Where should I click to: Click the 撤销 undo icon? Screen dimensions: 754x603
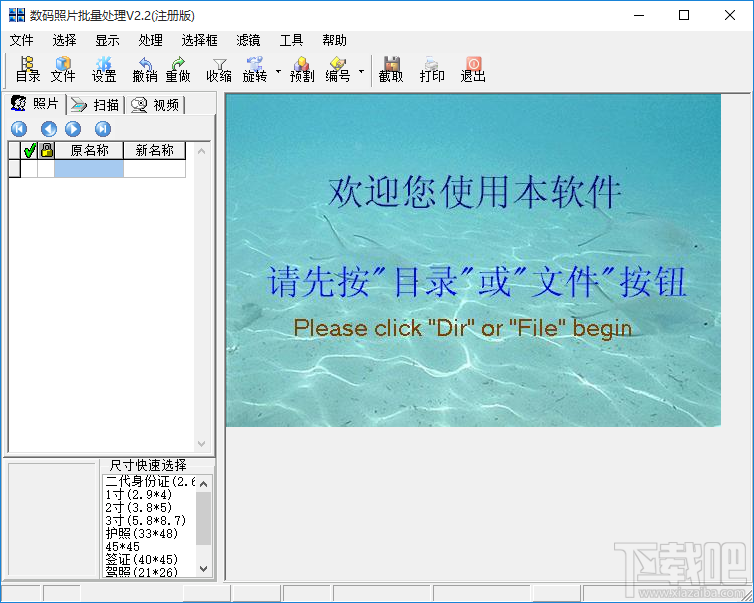pyautogui.click(x=145, y=69)
